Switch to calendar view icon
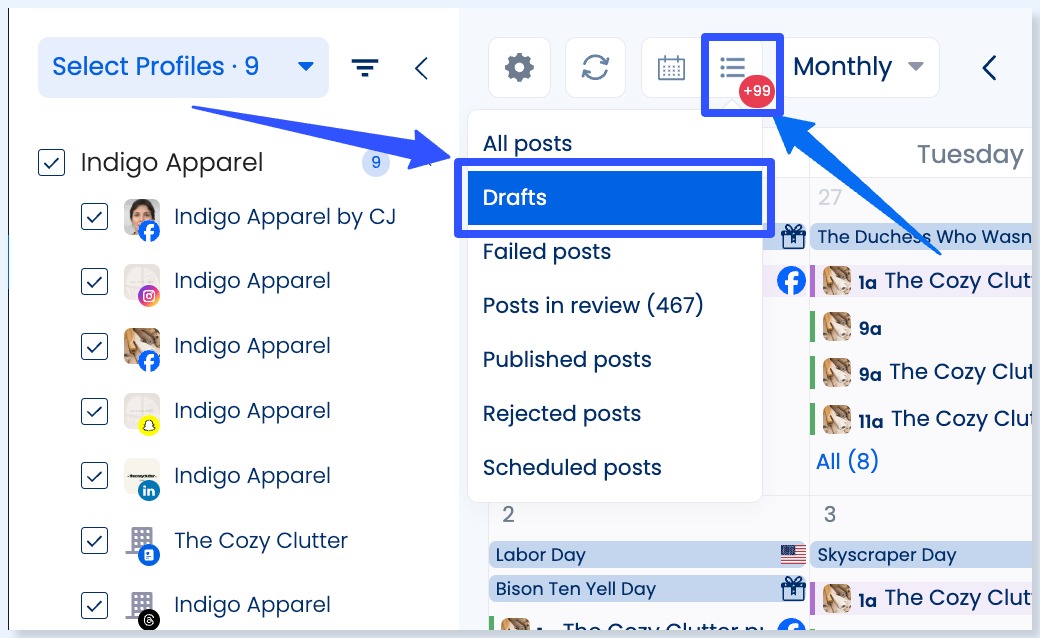The height and width of the screenshot is (638, 1040). click(671, 68)
